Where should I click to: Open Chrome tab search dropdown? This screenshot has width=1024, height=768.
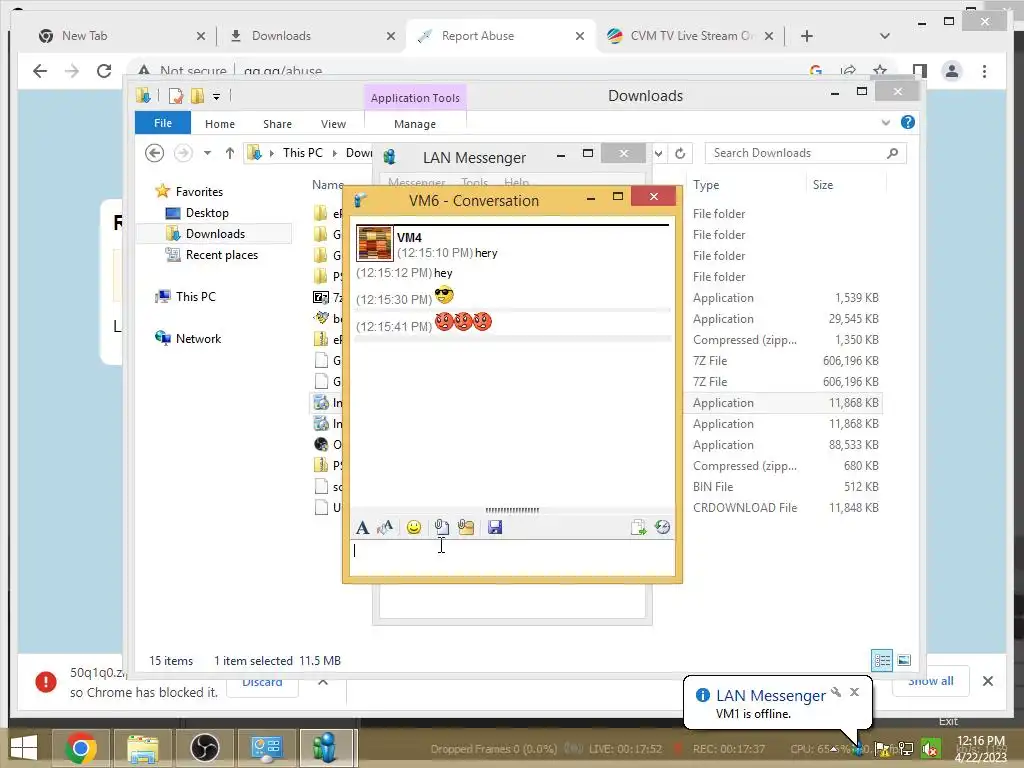[885, 36]
